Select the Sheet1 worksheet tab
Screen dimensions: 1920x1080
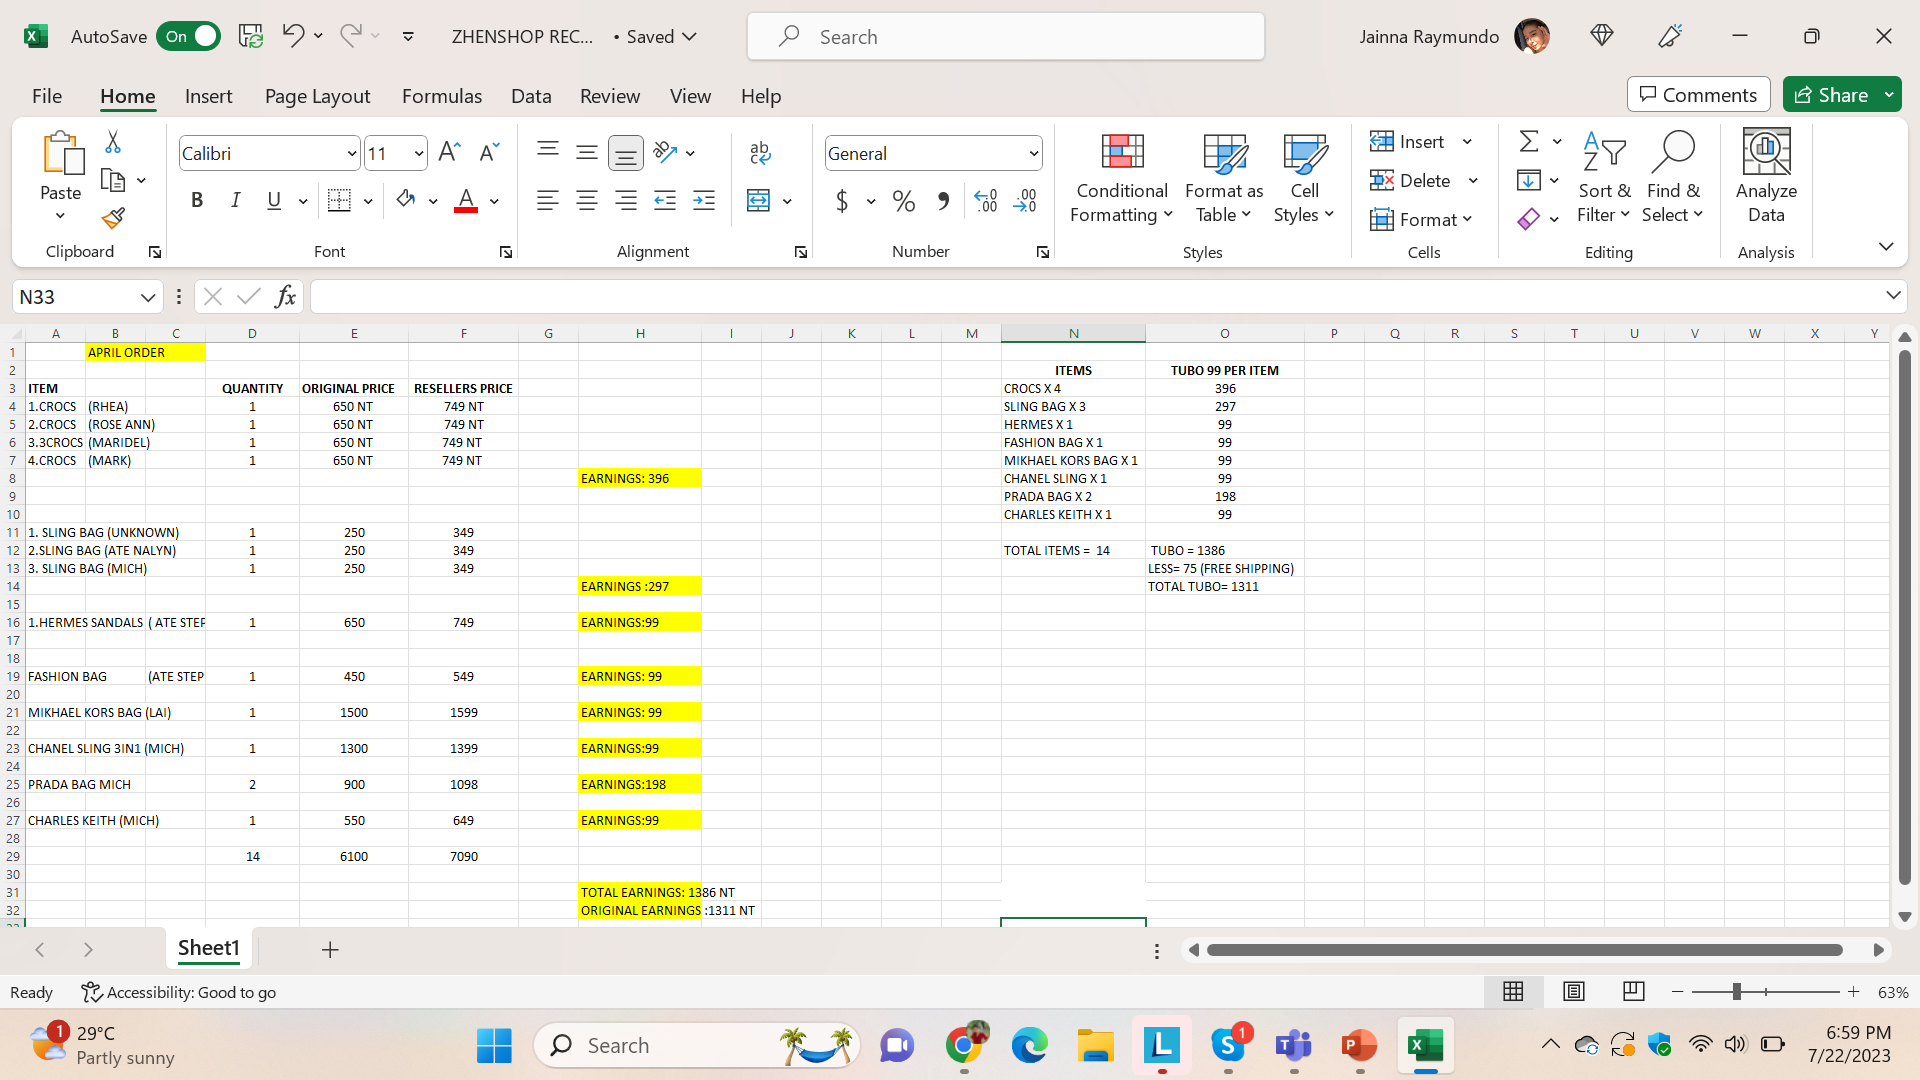pos(209,948)
